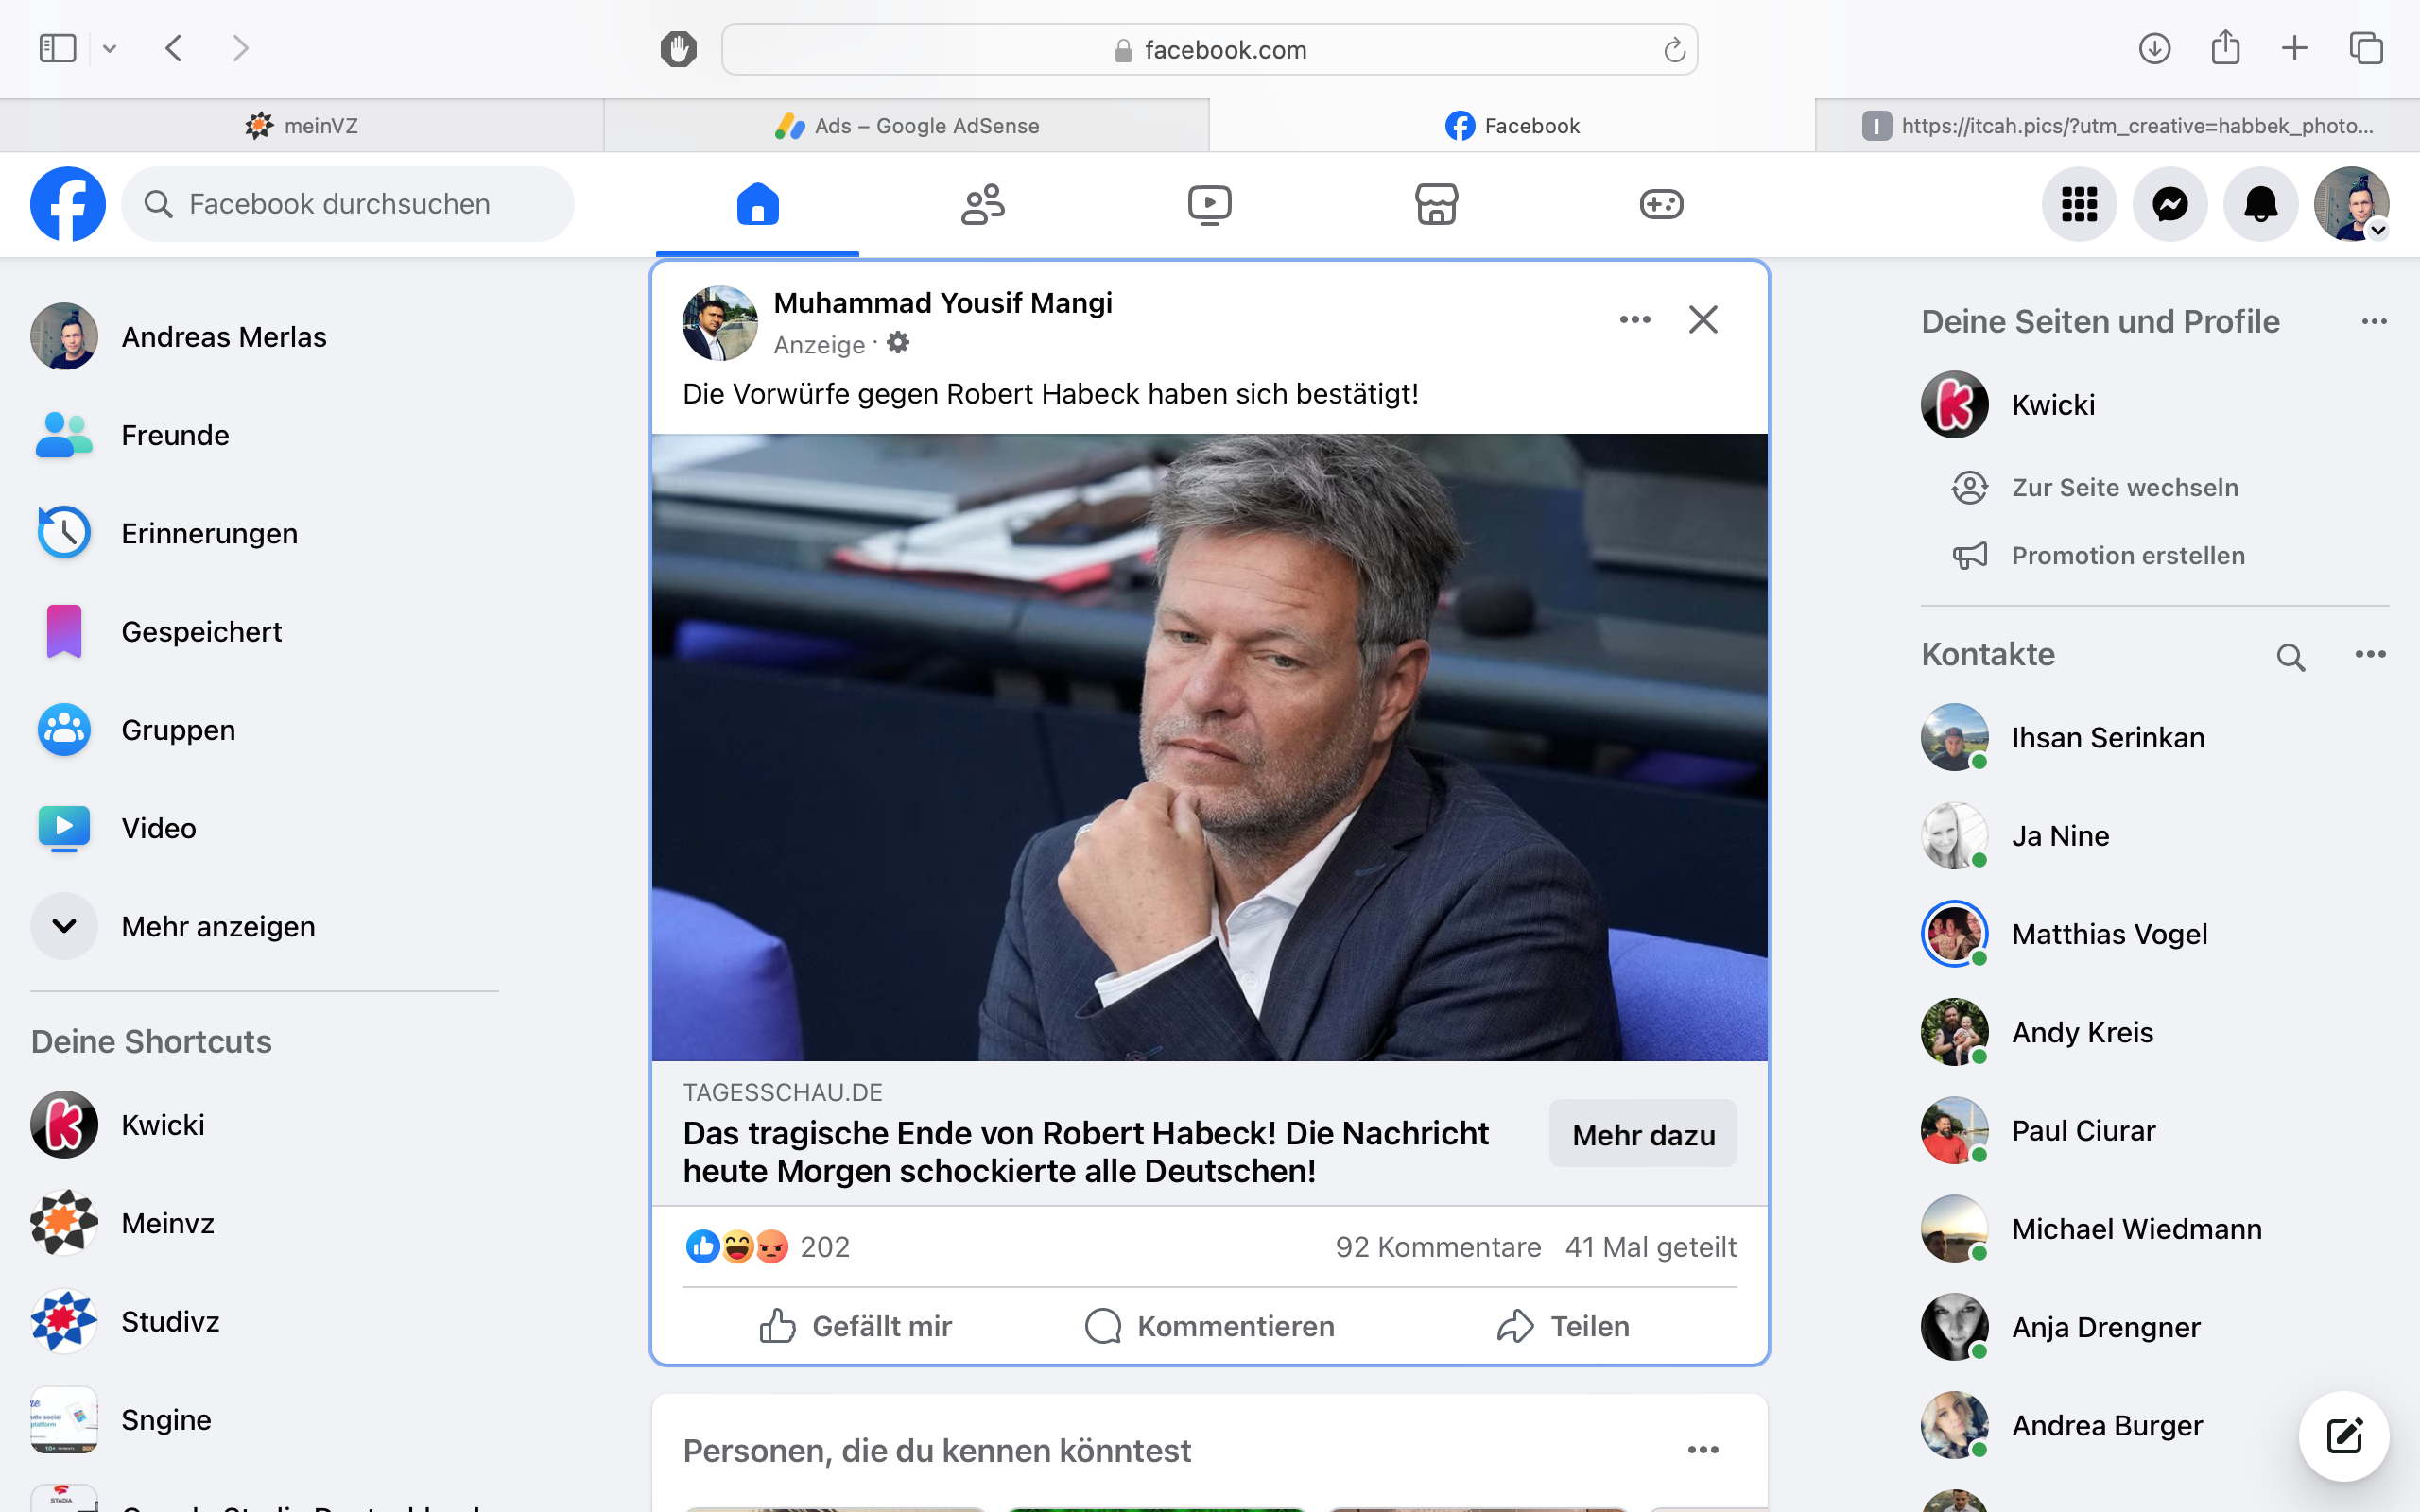Viewport: 2420px width, 1512px height.
Task: Click the Mehr dazu button
Action: pyautogui.click(x=1643, y=1135)
